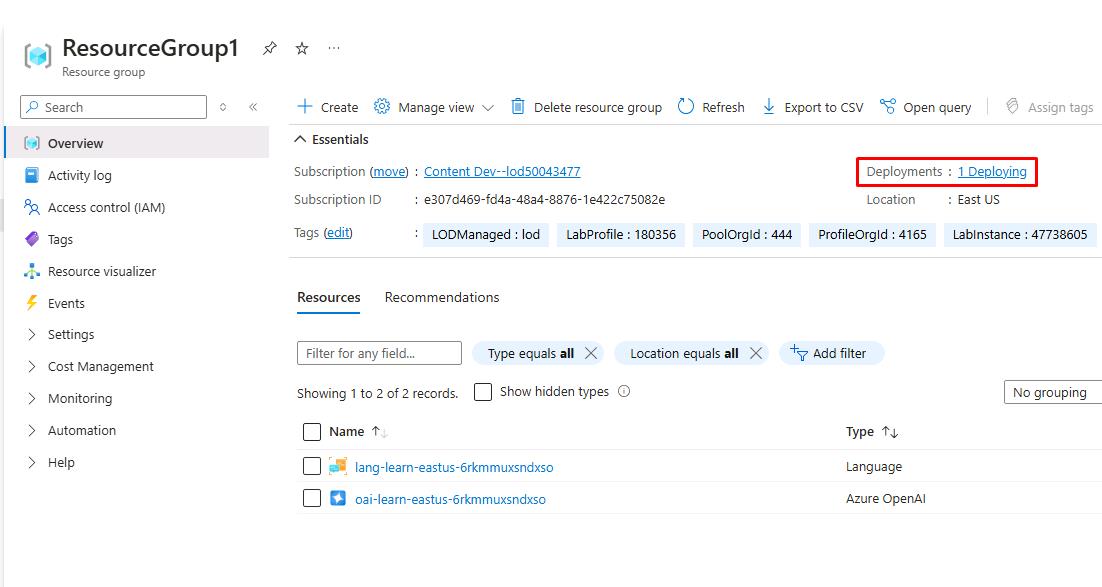Sort resources by Name column arrows
The width and height of the screenshot is (1102, 587).
380,432
